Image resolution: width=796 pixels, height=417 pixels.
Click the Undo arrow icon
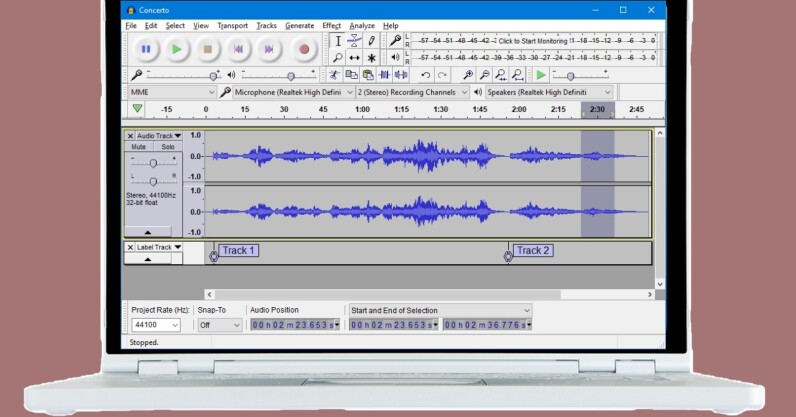[x=426, y=75]
